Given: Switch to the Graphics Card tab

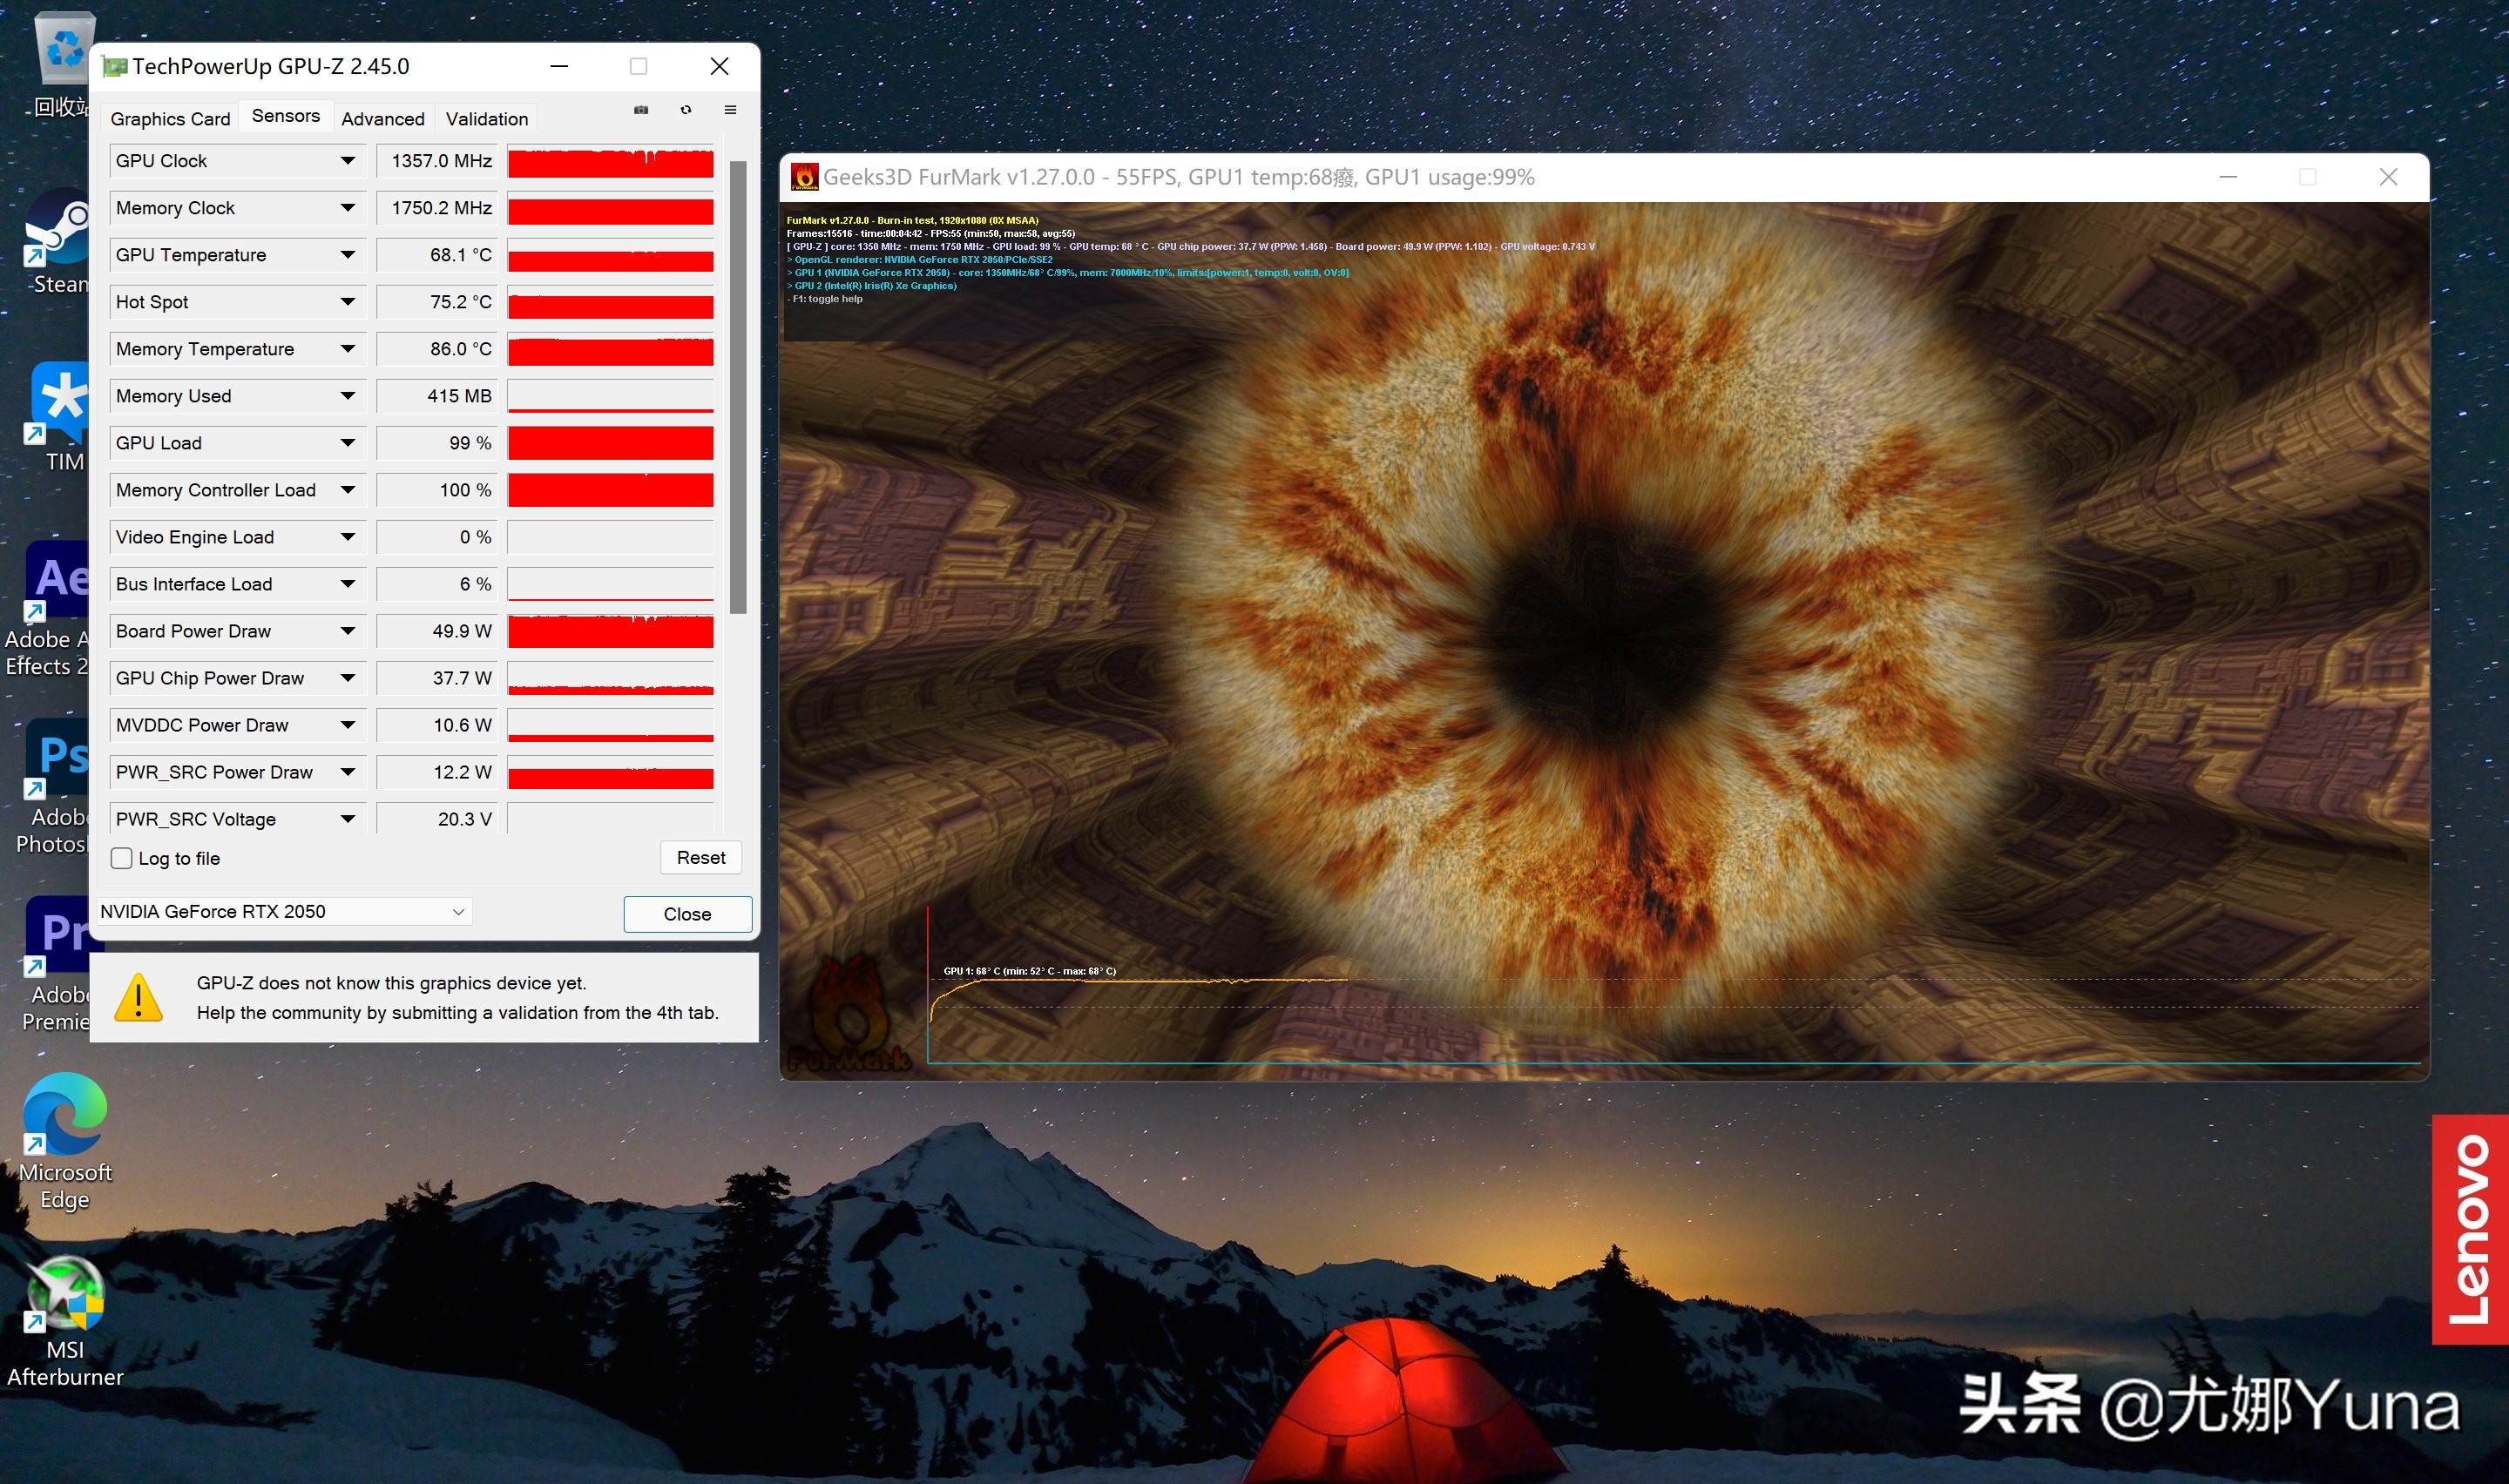Looking at the screenshot, I should point(170,119).
